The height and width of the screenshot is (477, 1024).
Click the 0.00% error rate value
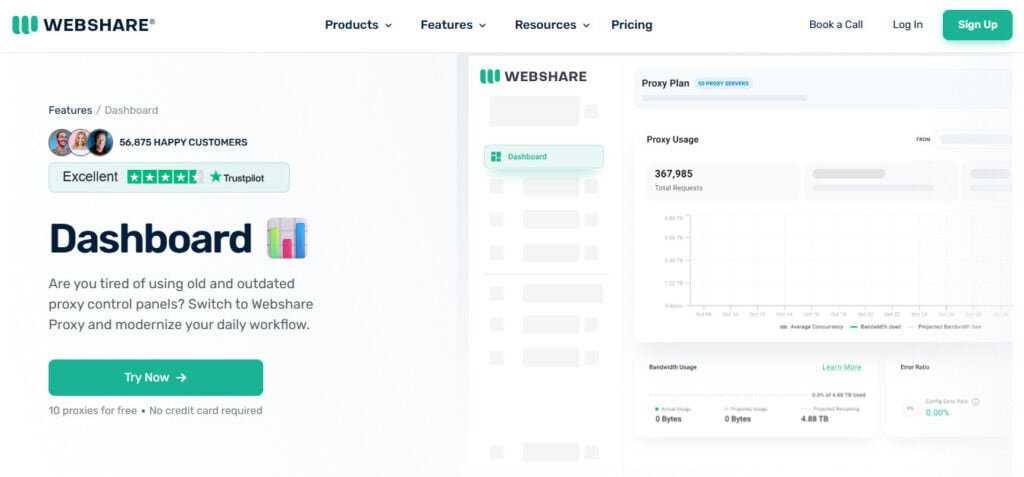pyautogui.click(x=937, y=413)
